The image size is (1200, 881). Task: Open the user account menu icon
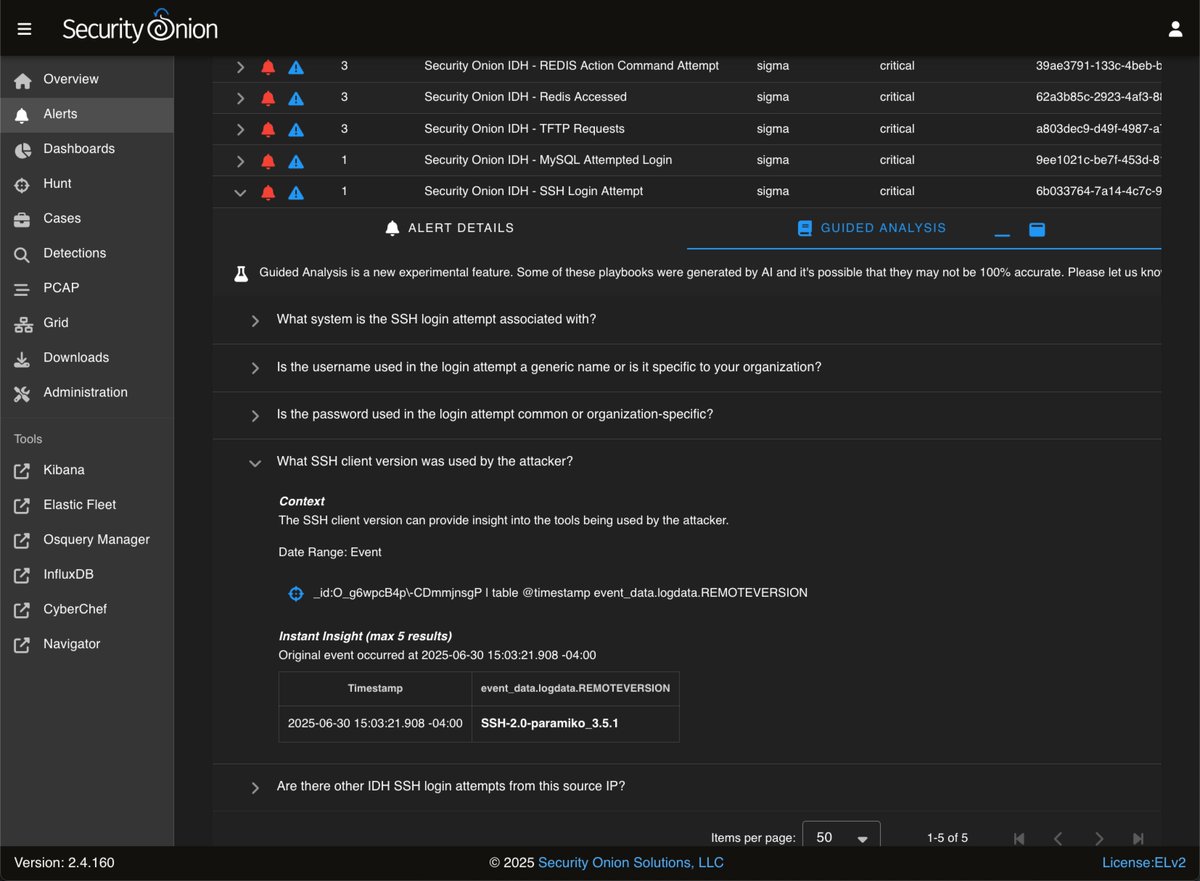(x=1175, y=29)
